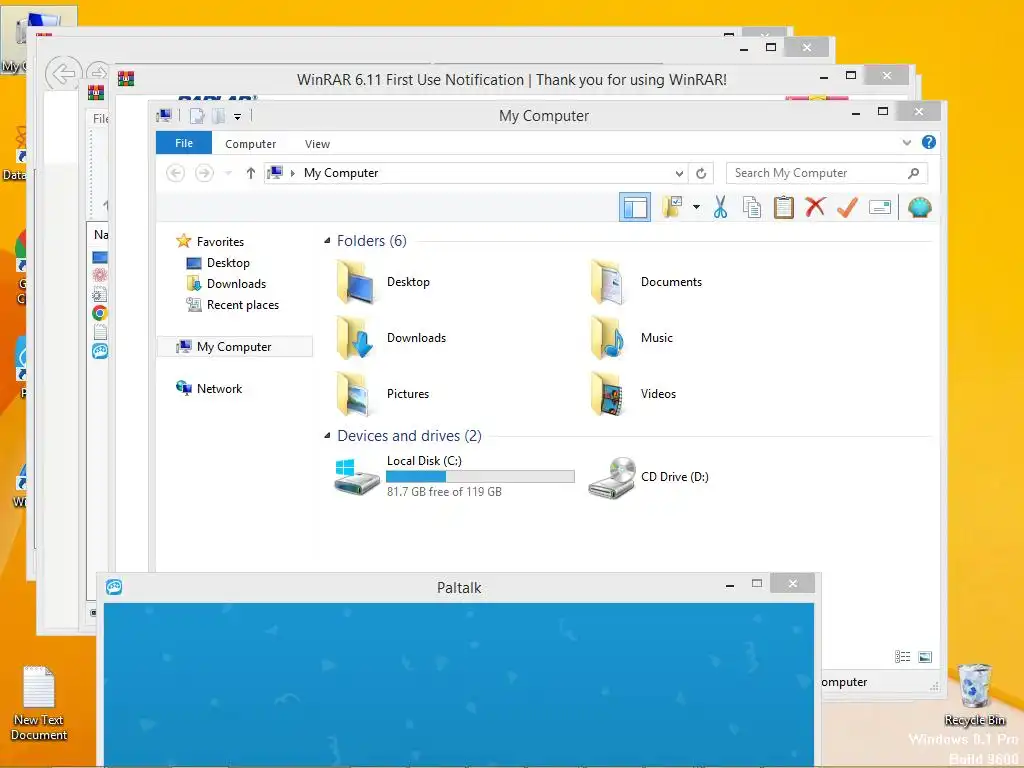Image resolution: width=1024 pixels, height=768 pixels.
Task: Open Explorer Help question mark icon
Action: [x=929, y=142]
